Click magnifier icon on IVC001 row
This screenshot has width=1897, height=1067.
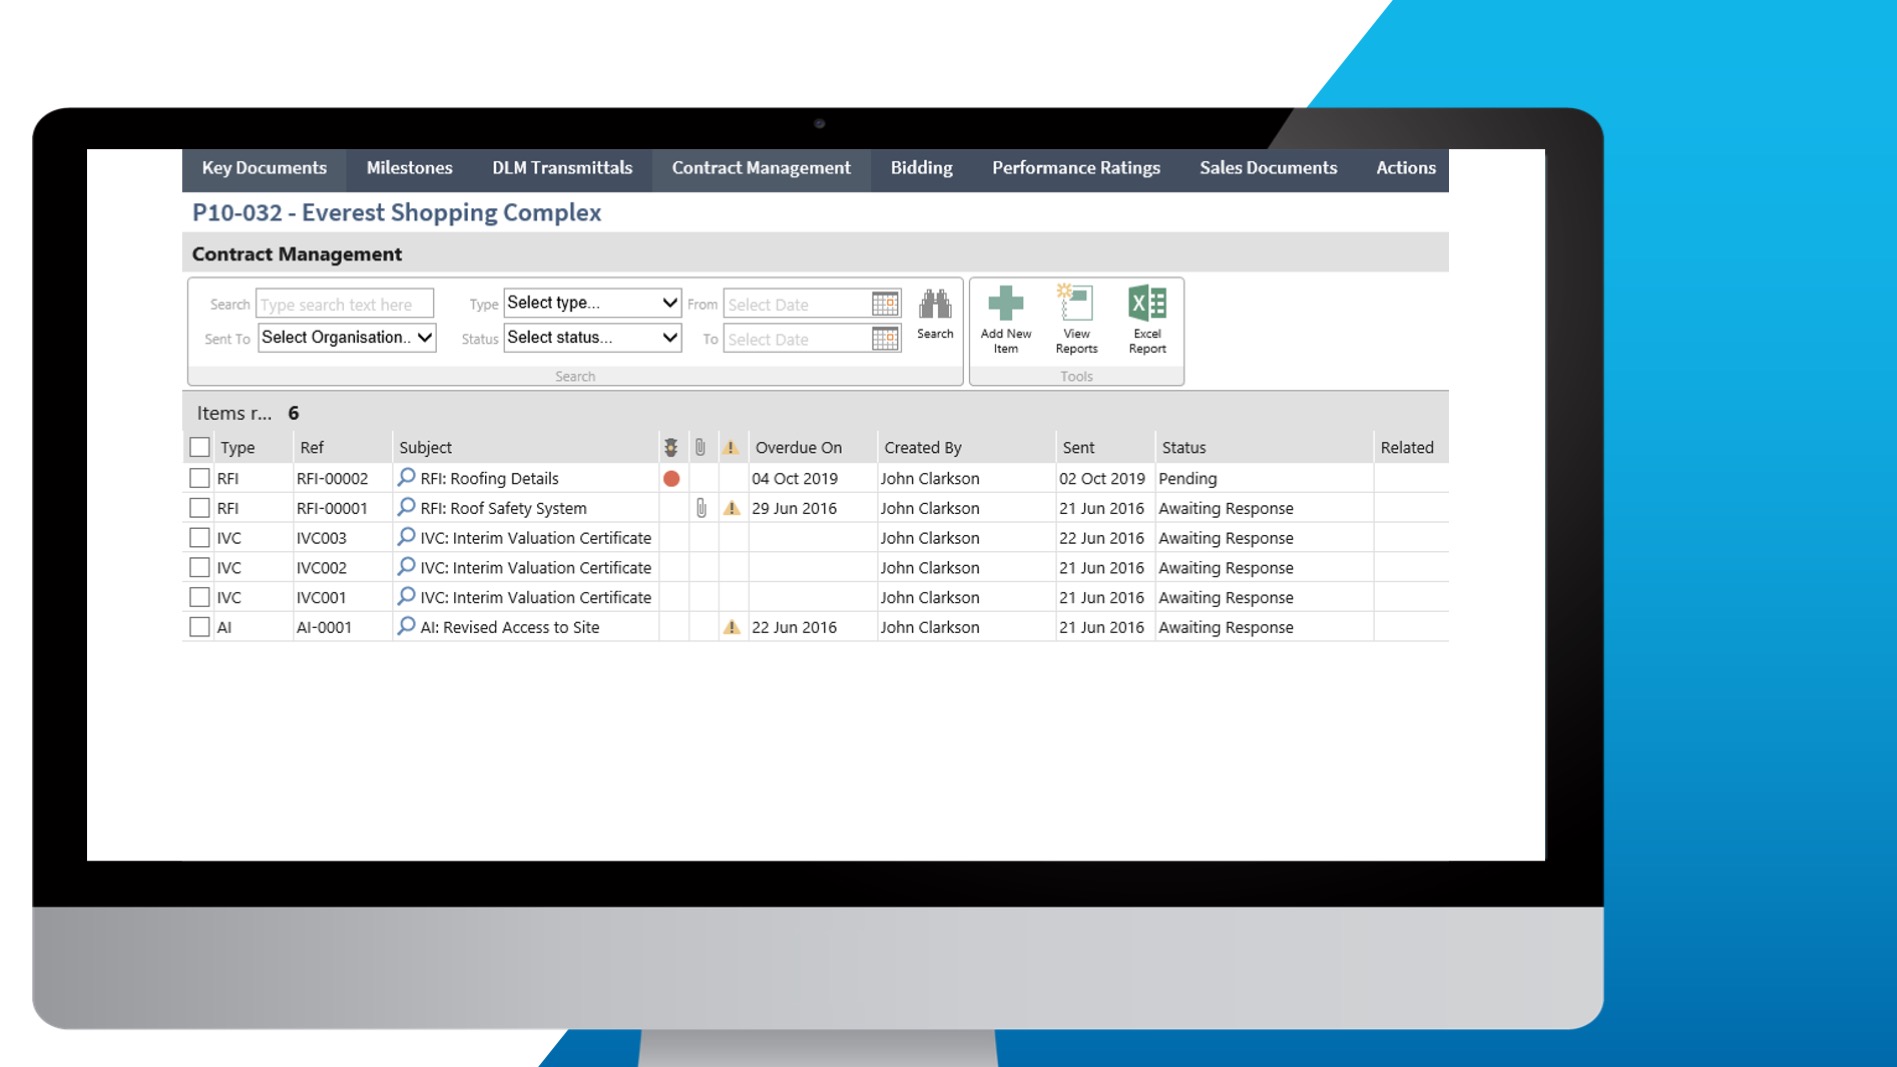[x=406, y=597]
